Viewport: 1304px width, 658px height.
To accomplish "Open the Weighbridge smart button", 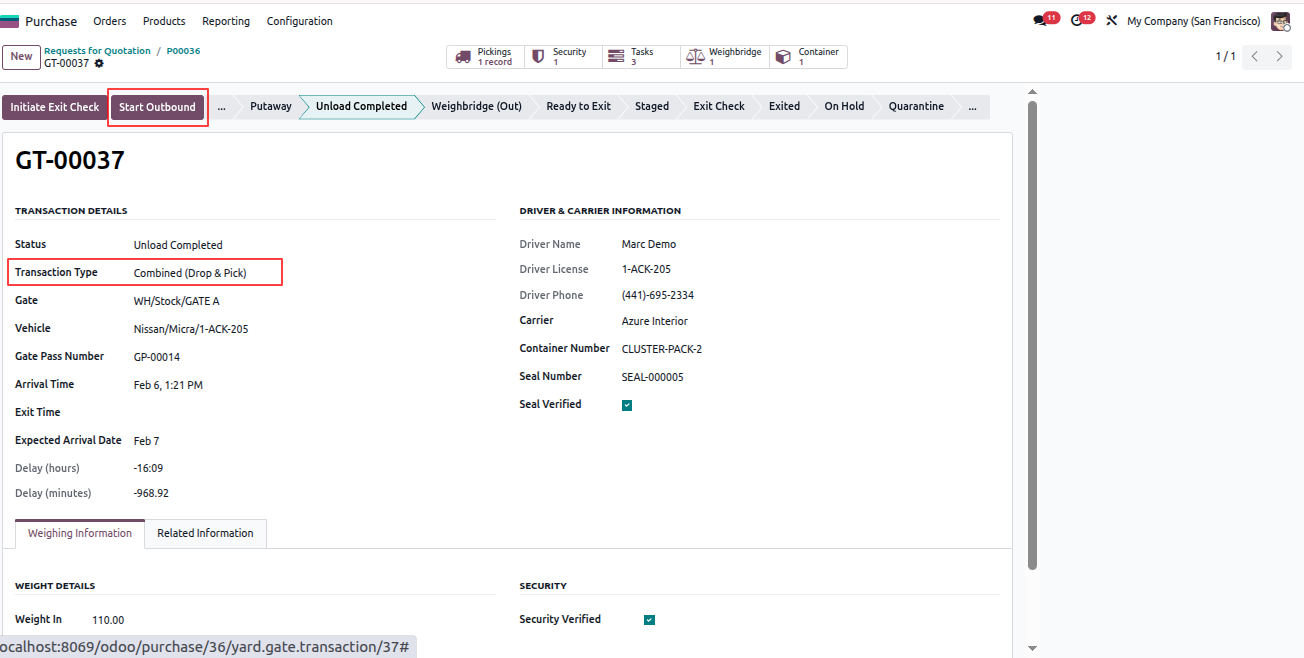I will (725, 57).
